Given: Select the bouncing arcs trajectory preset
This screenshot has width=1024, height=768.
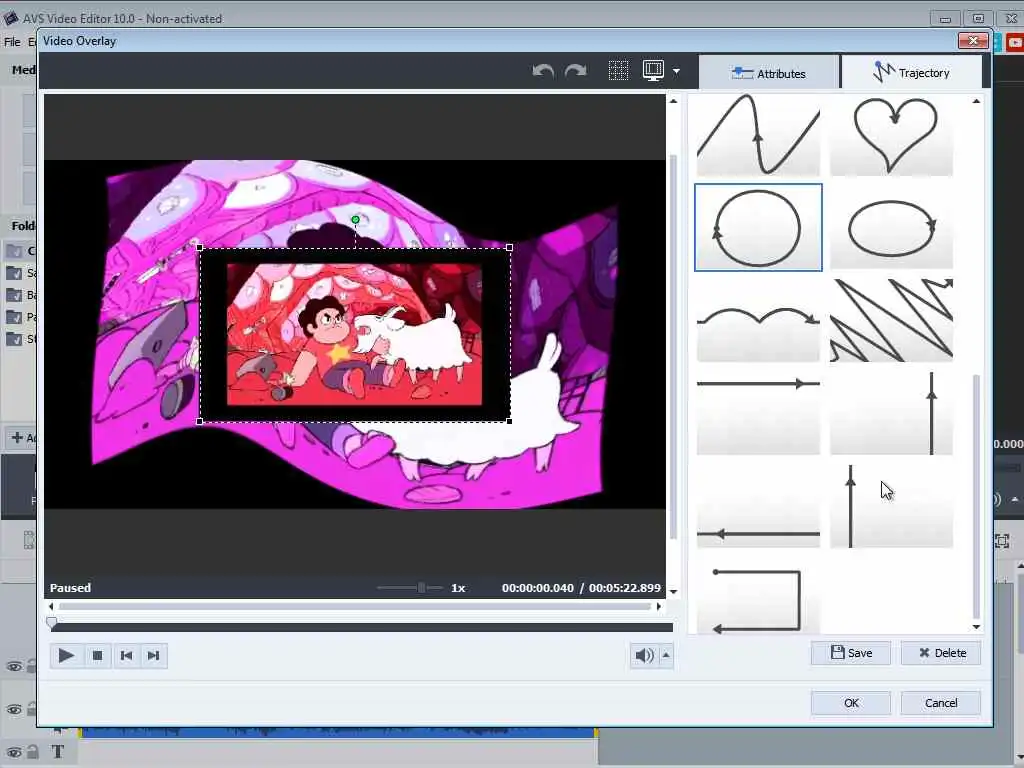Looking at the screenshot, I should tap(758, 320).
